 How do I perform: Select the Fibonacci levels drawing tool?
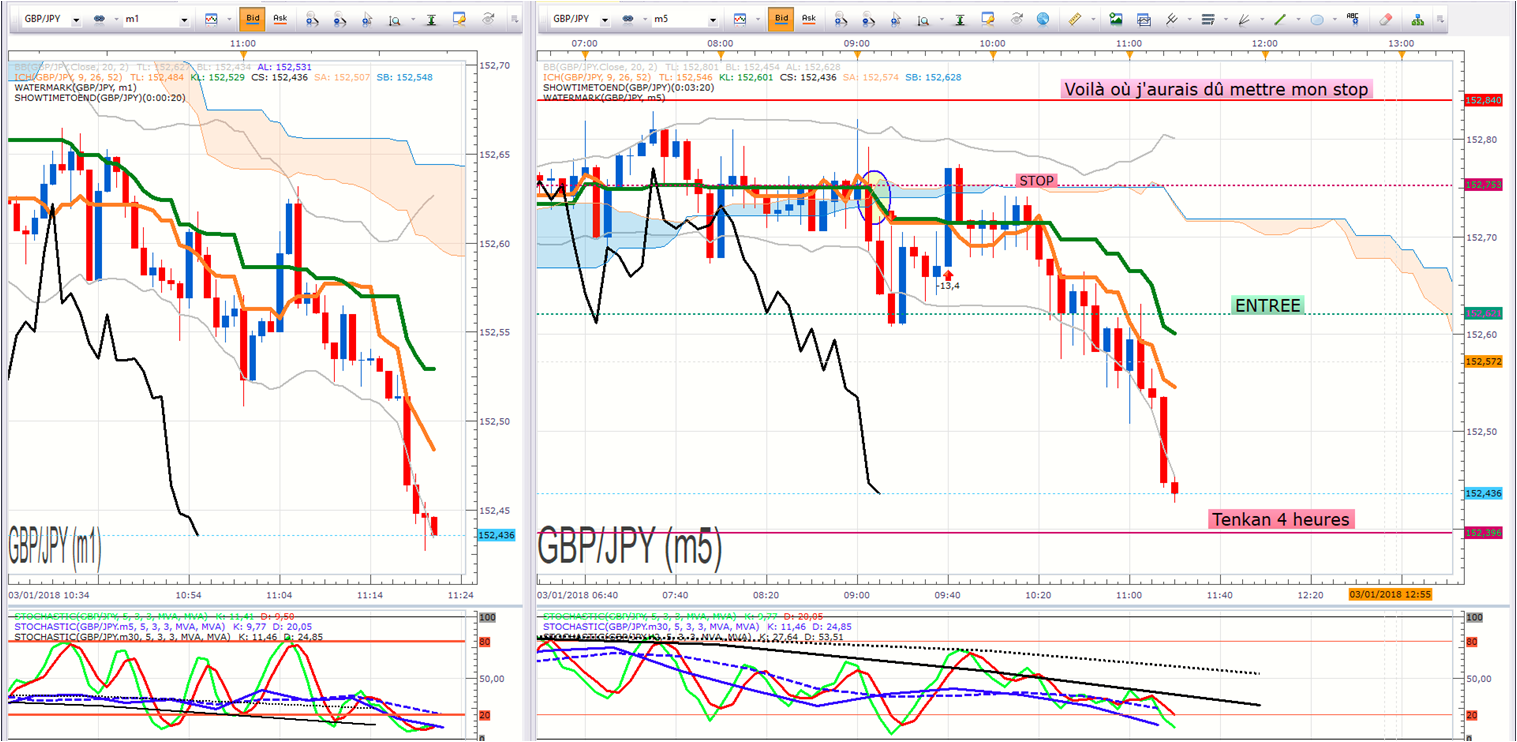(1208, 19)
